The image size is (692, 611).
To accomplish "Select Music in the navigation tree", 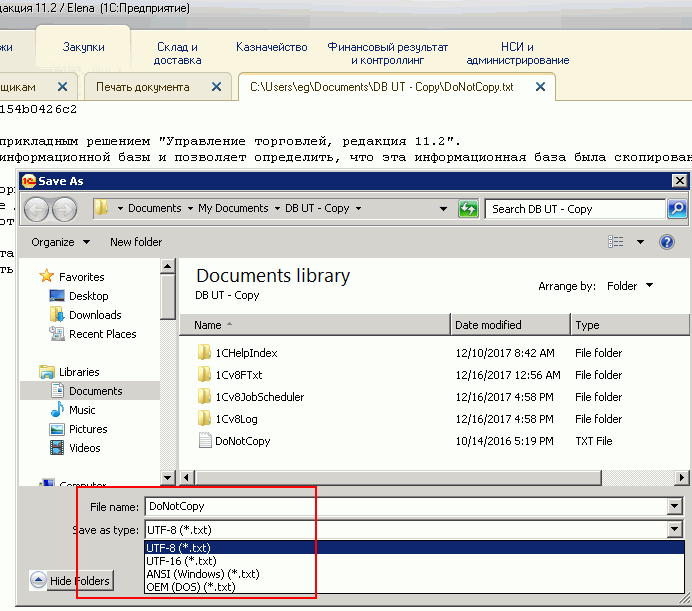I will (82, 410).
